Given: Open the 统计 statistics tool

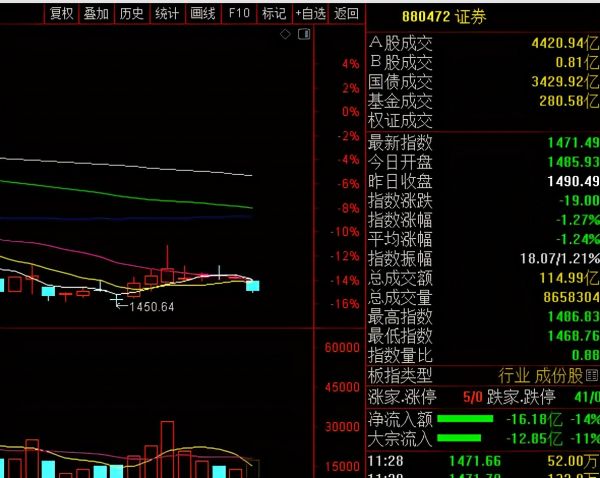Looking at the screenshot, I should 167,13.
